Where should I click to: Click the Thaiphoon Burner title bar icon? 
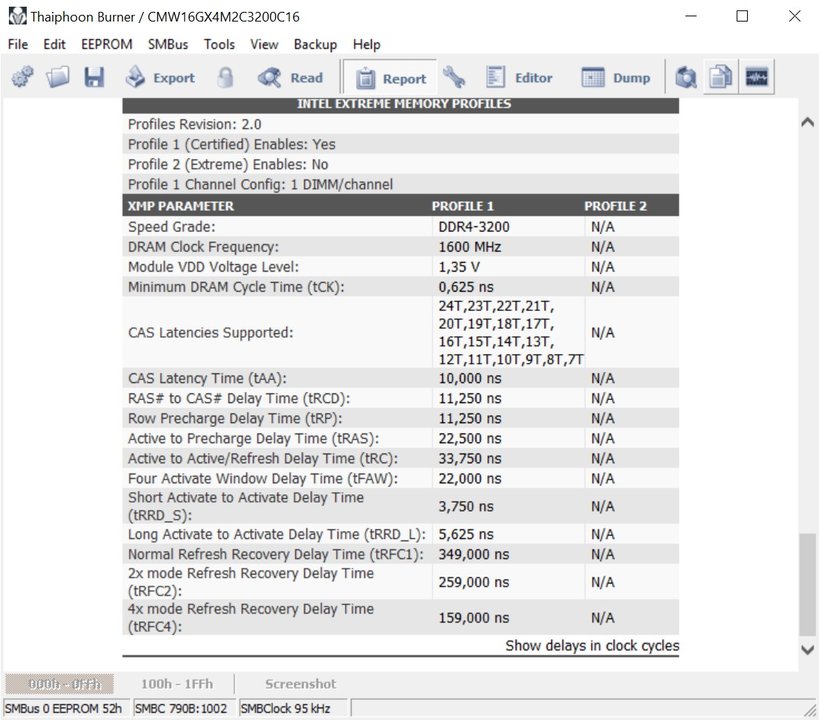pos(17,16)
